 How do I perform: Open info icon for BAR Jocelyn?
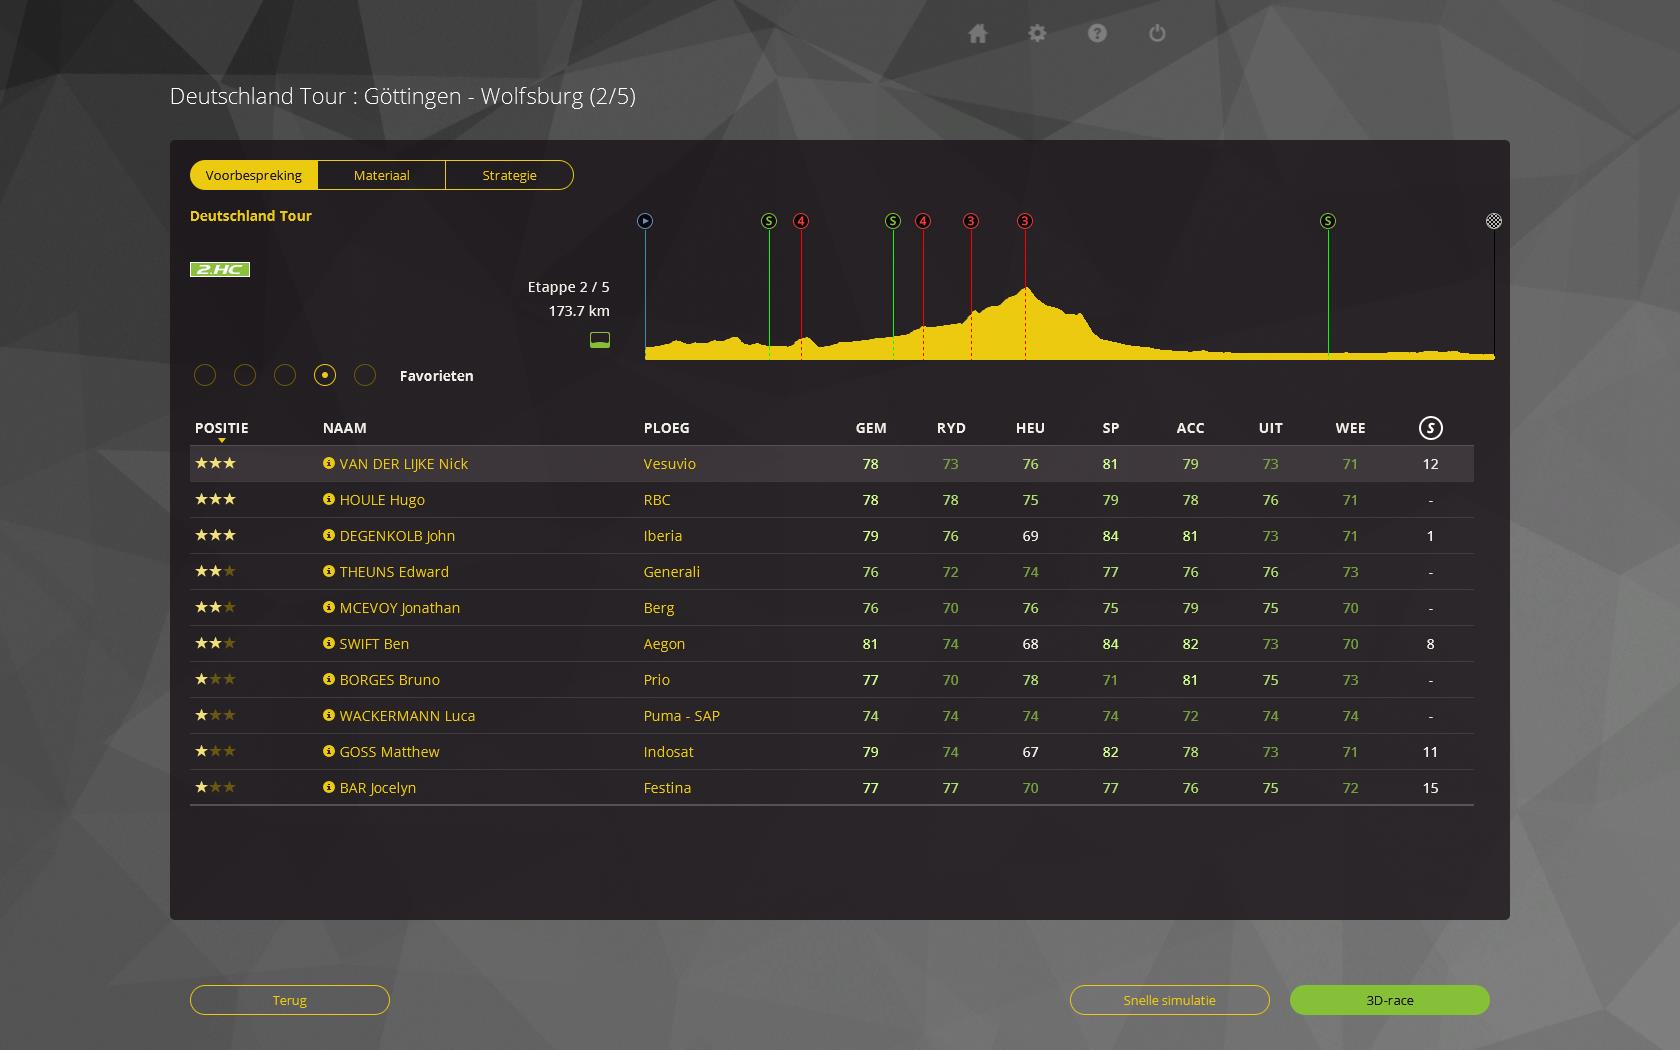pos(329,787)
